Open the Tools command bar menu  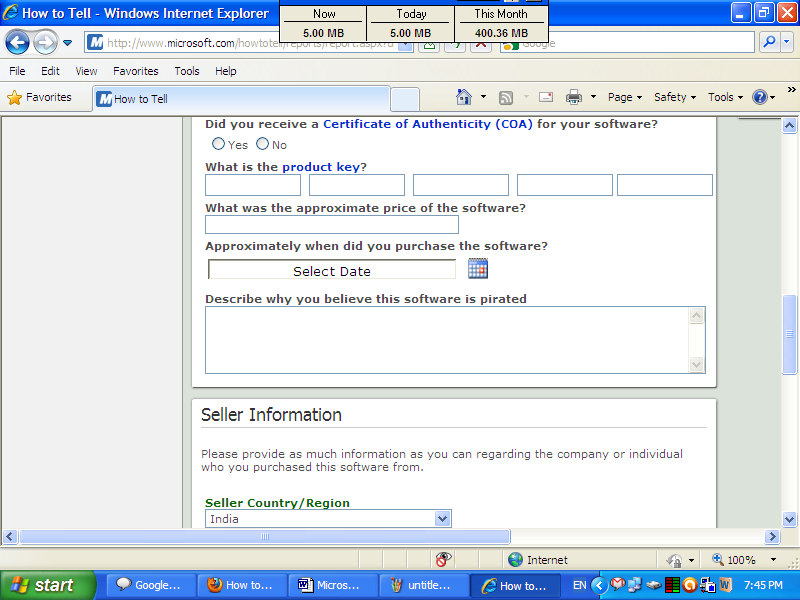[x=725, y=97]
